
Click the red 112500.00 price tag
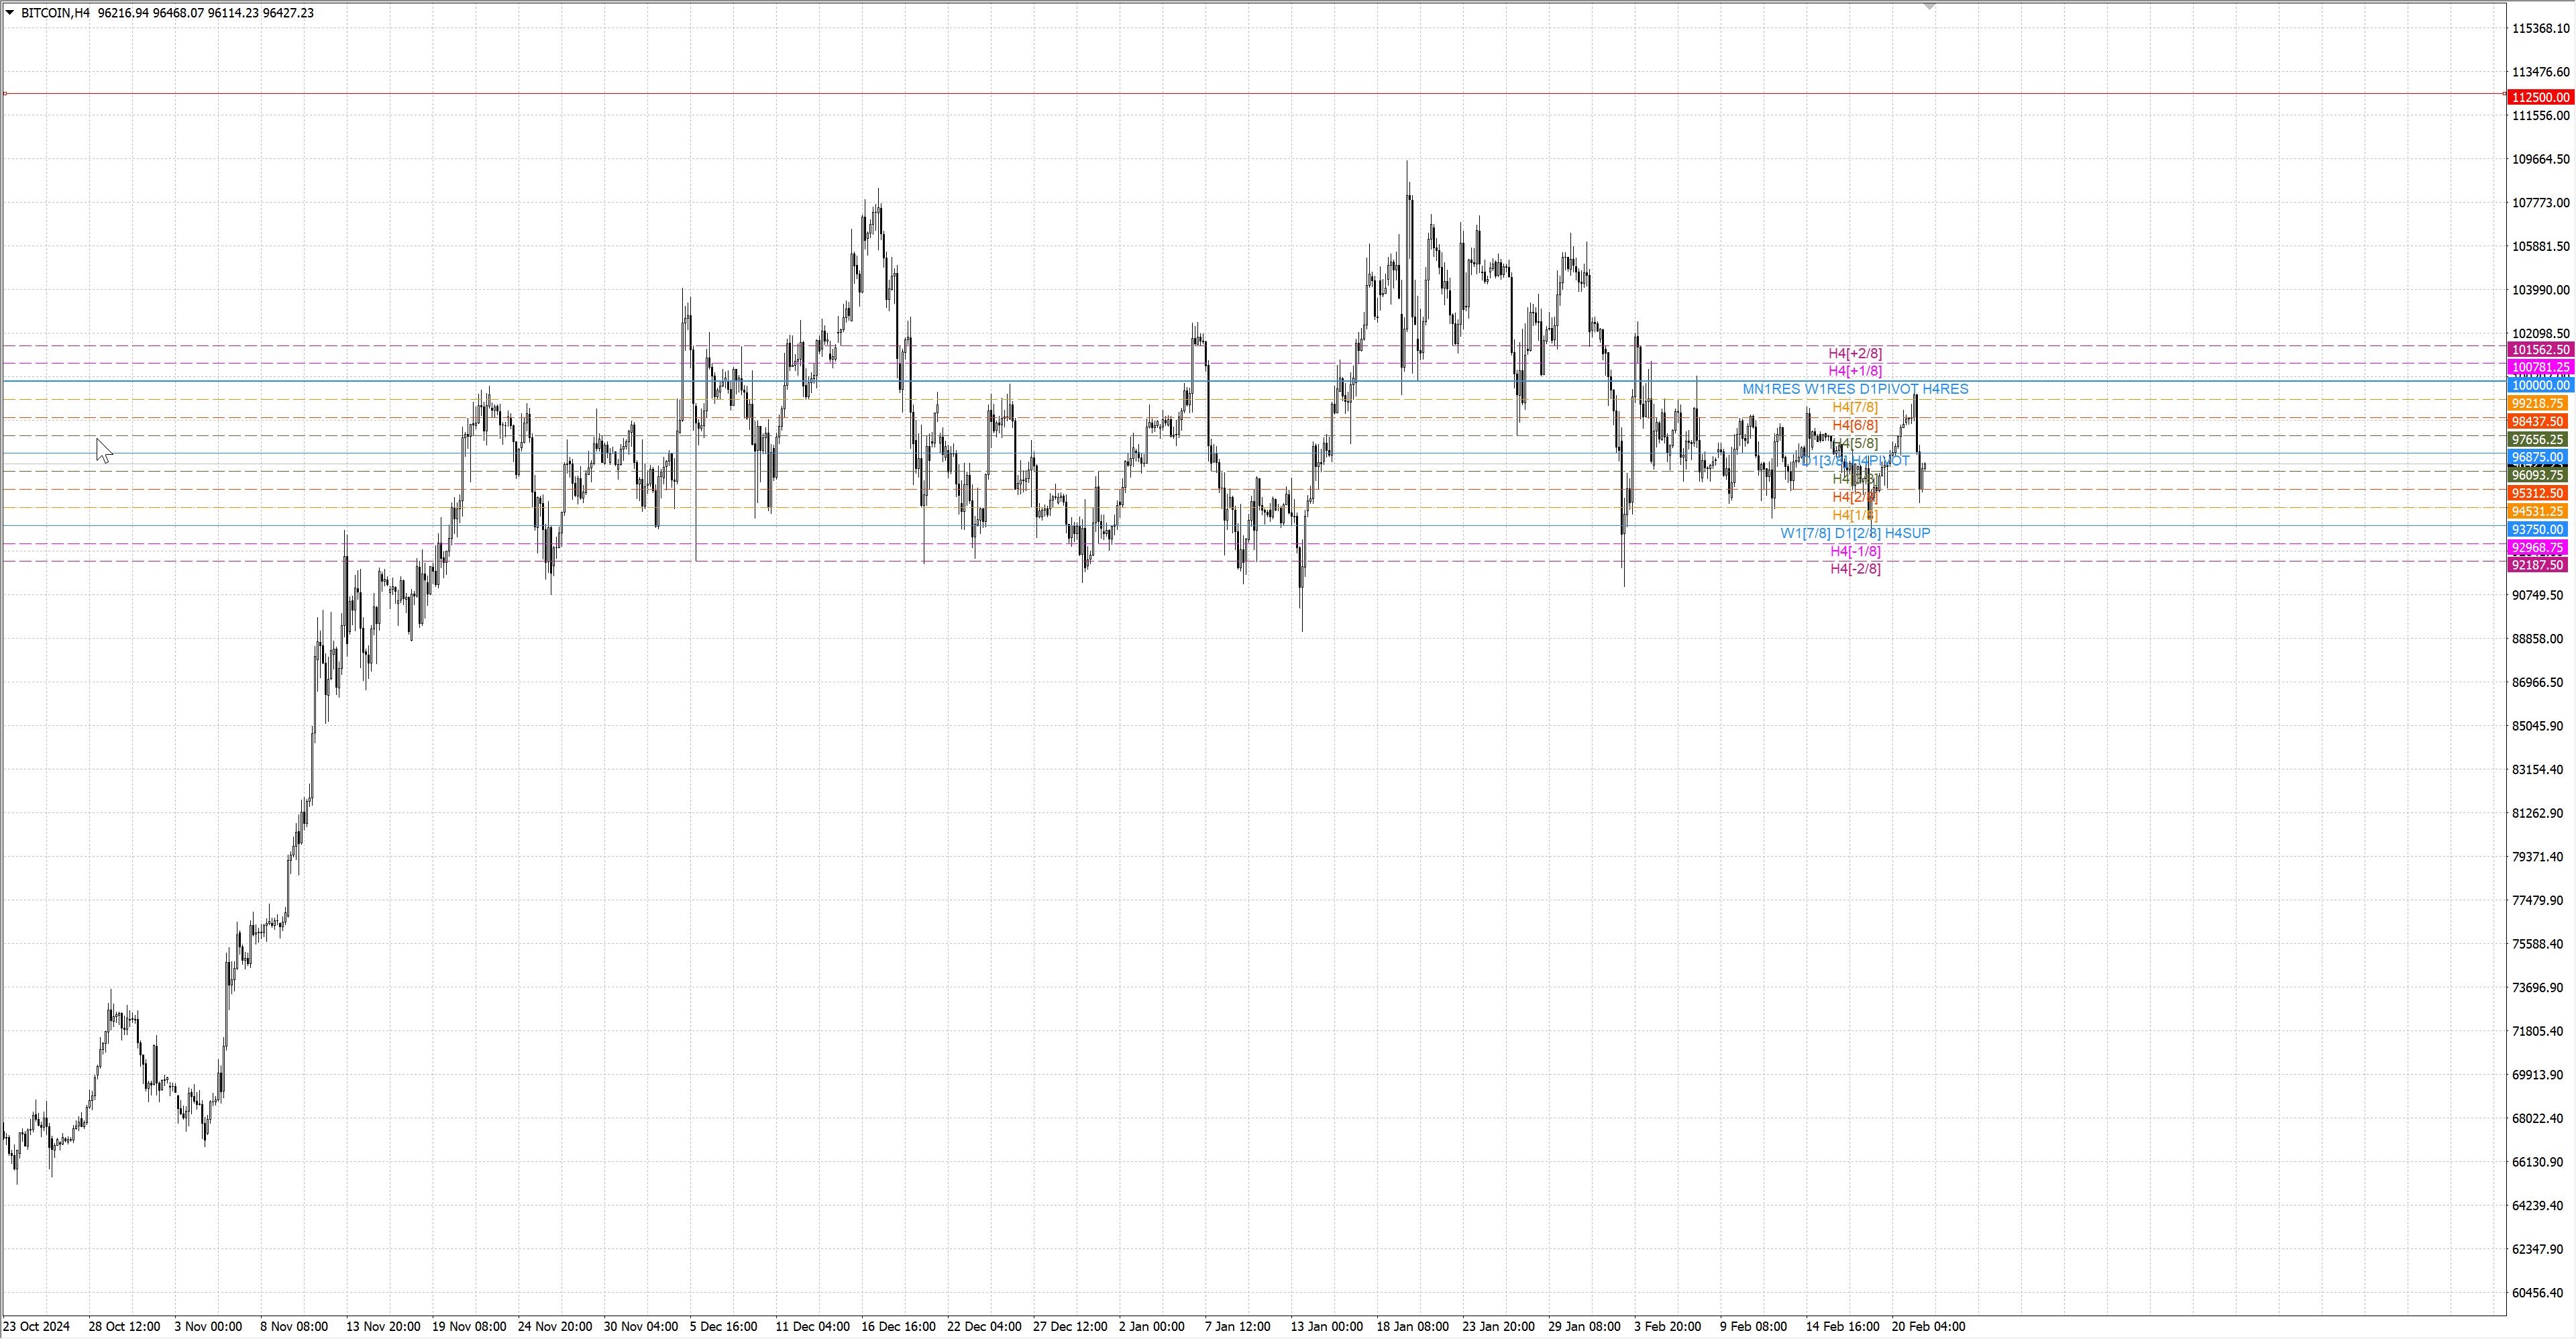coord(2540,97)
